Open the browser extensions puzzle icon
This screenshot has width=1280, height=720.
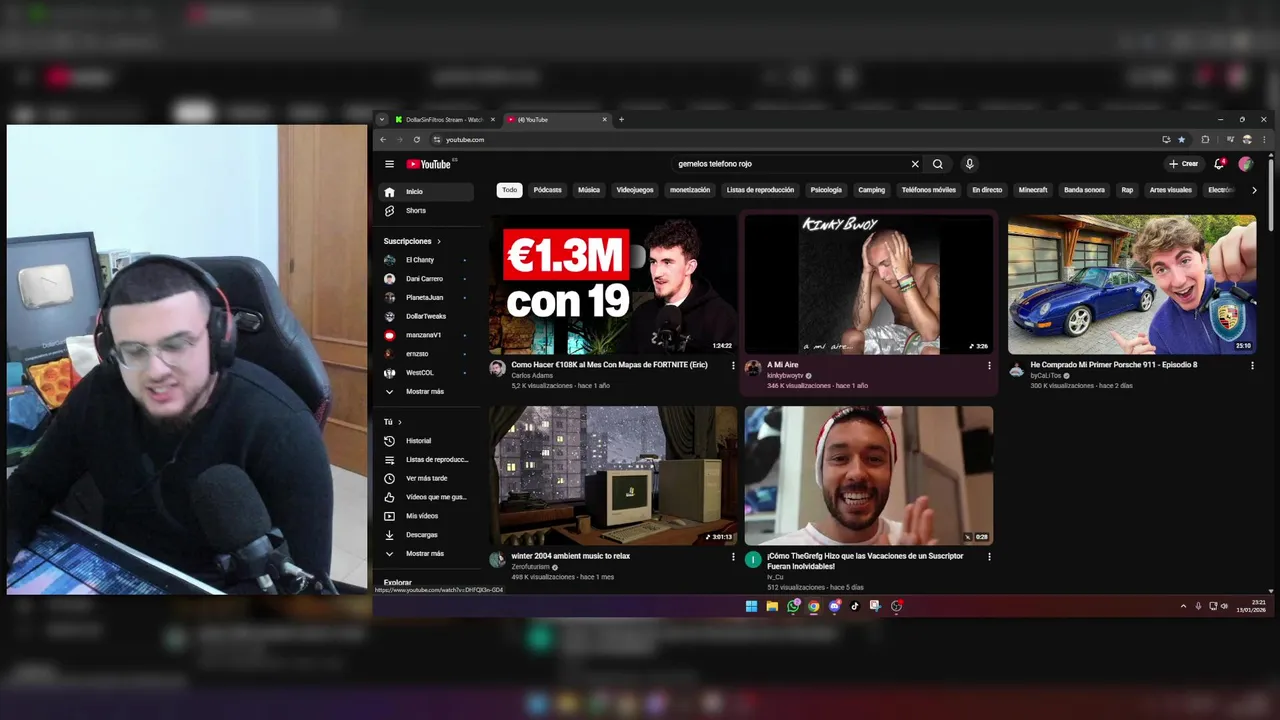(1205, 140)
